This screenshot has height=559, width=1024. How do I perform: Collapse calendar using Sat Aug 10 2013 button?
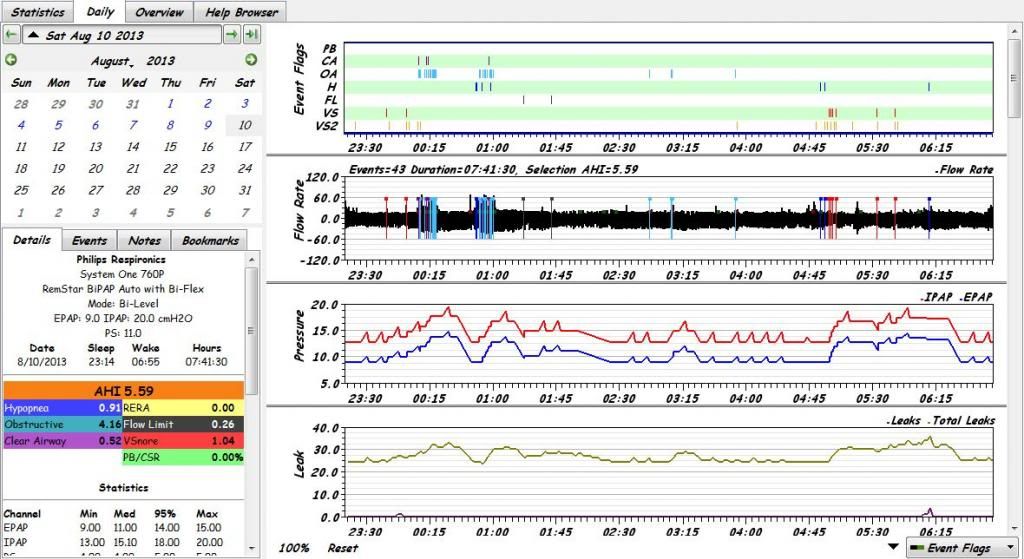pos(120,35)
